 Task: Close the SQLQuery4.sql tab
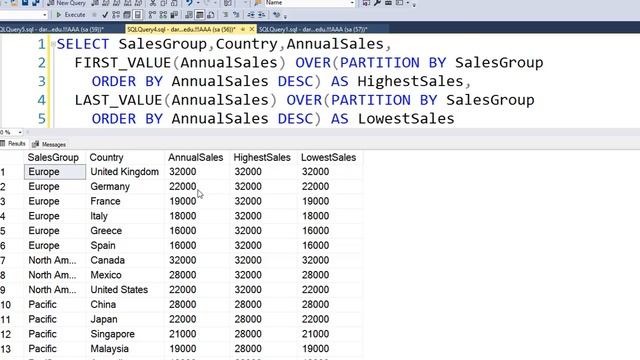pos(252,29)
